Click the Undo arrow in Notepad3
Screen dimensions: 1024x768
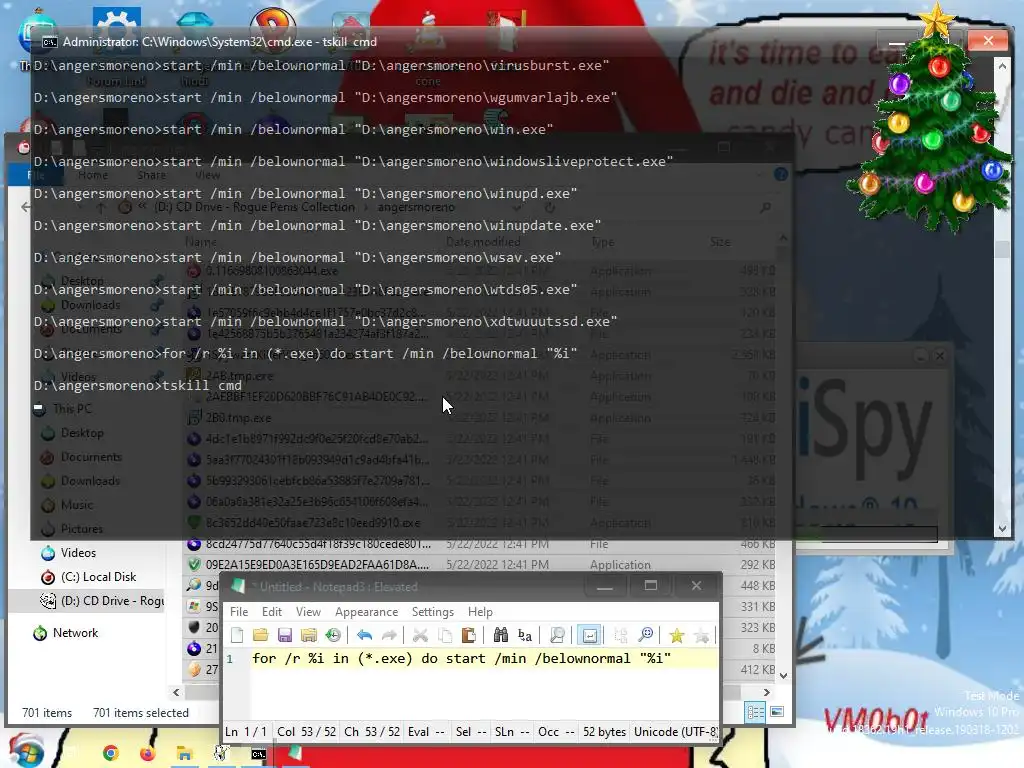364,635
